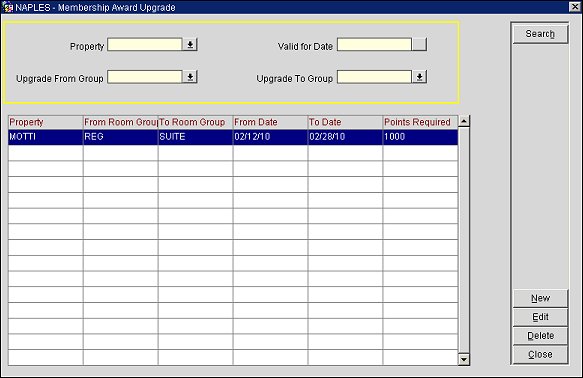Open the Valid for Date calendar button
This screenshot has height=378, width=583.
(x=419, y=45)
